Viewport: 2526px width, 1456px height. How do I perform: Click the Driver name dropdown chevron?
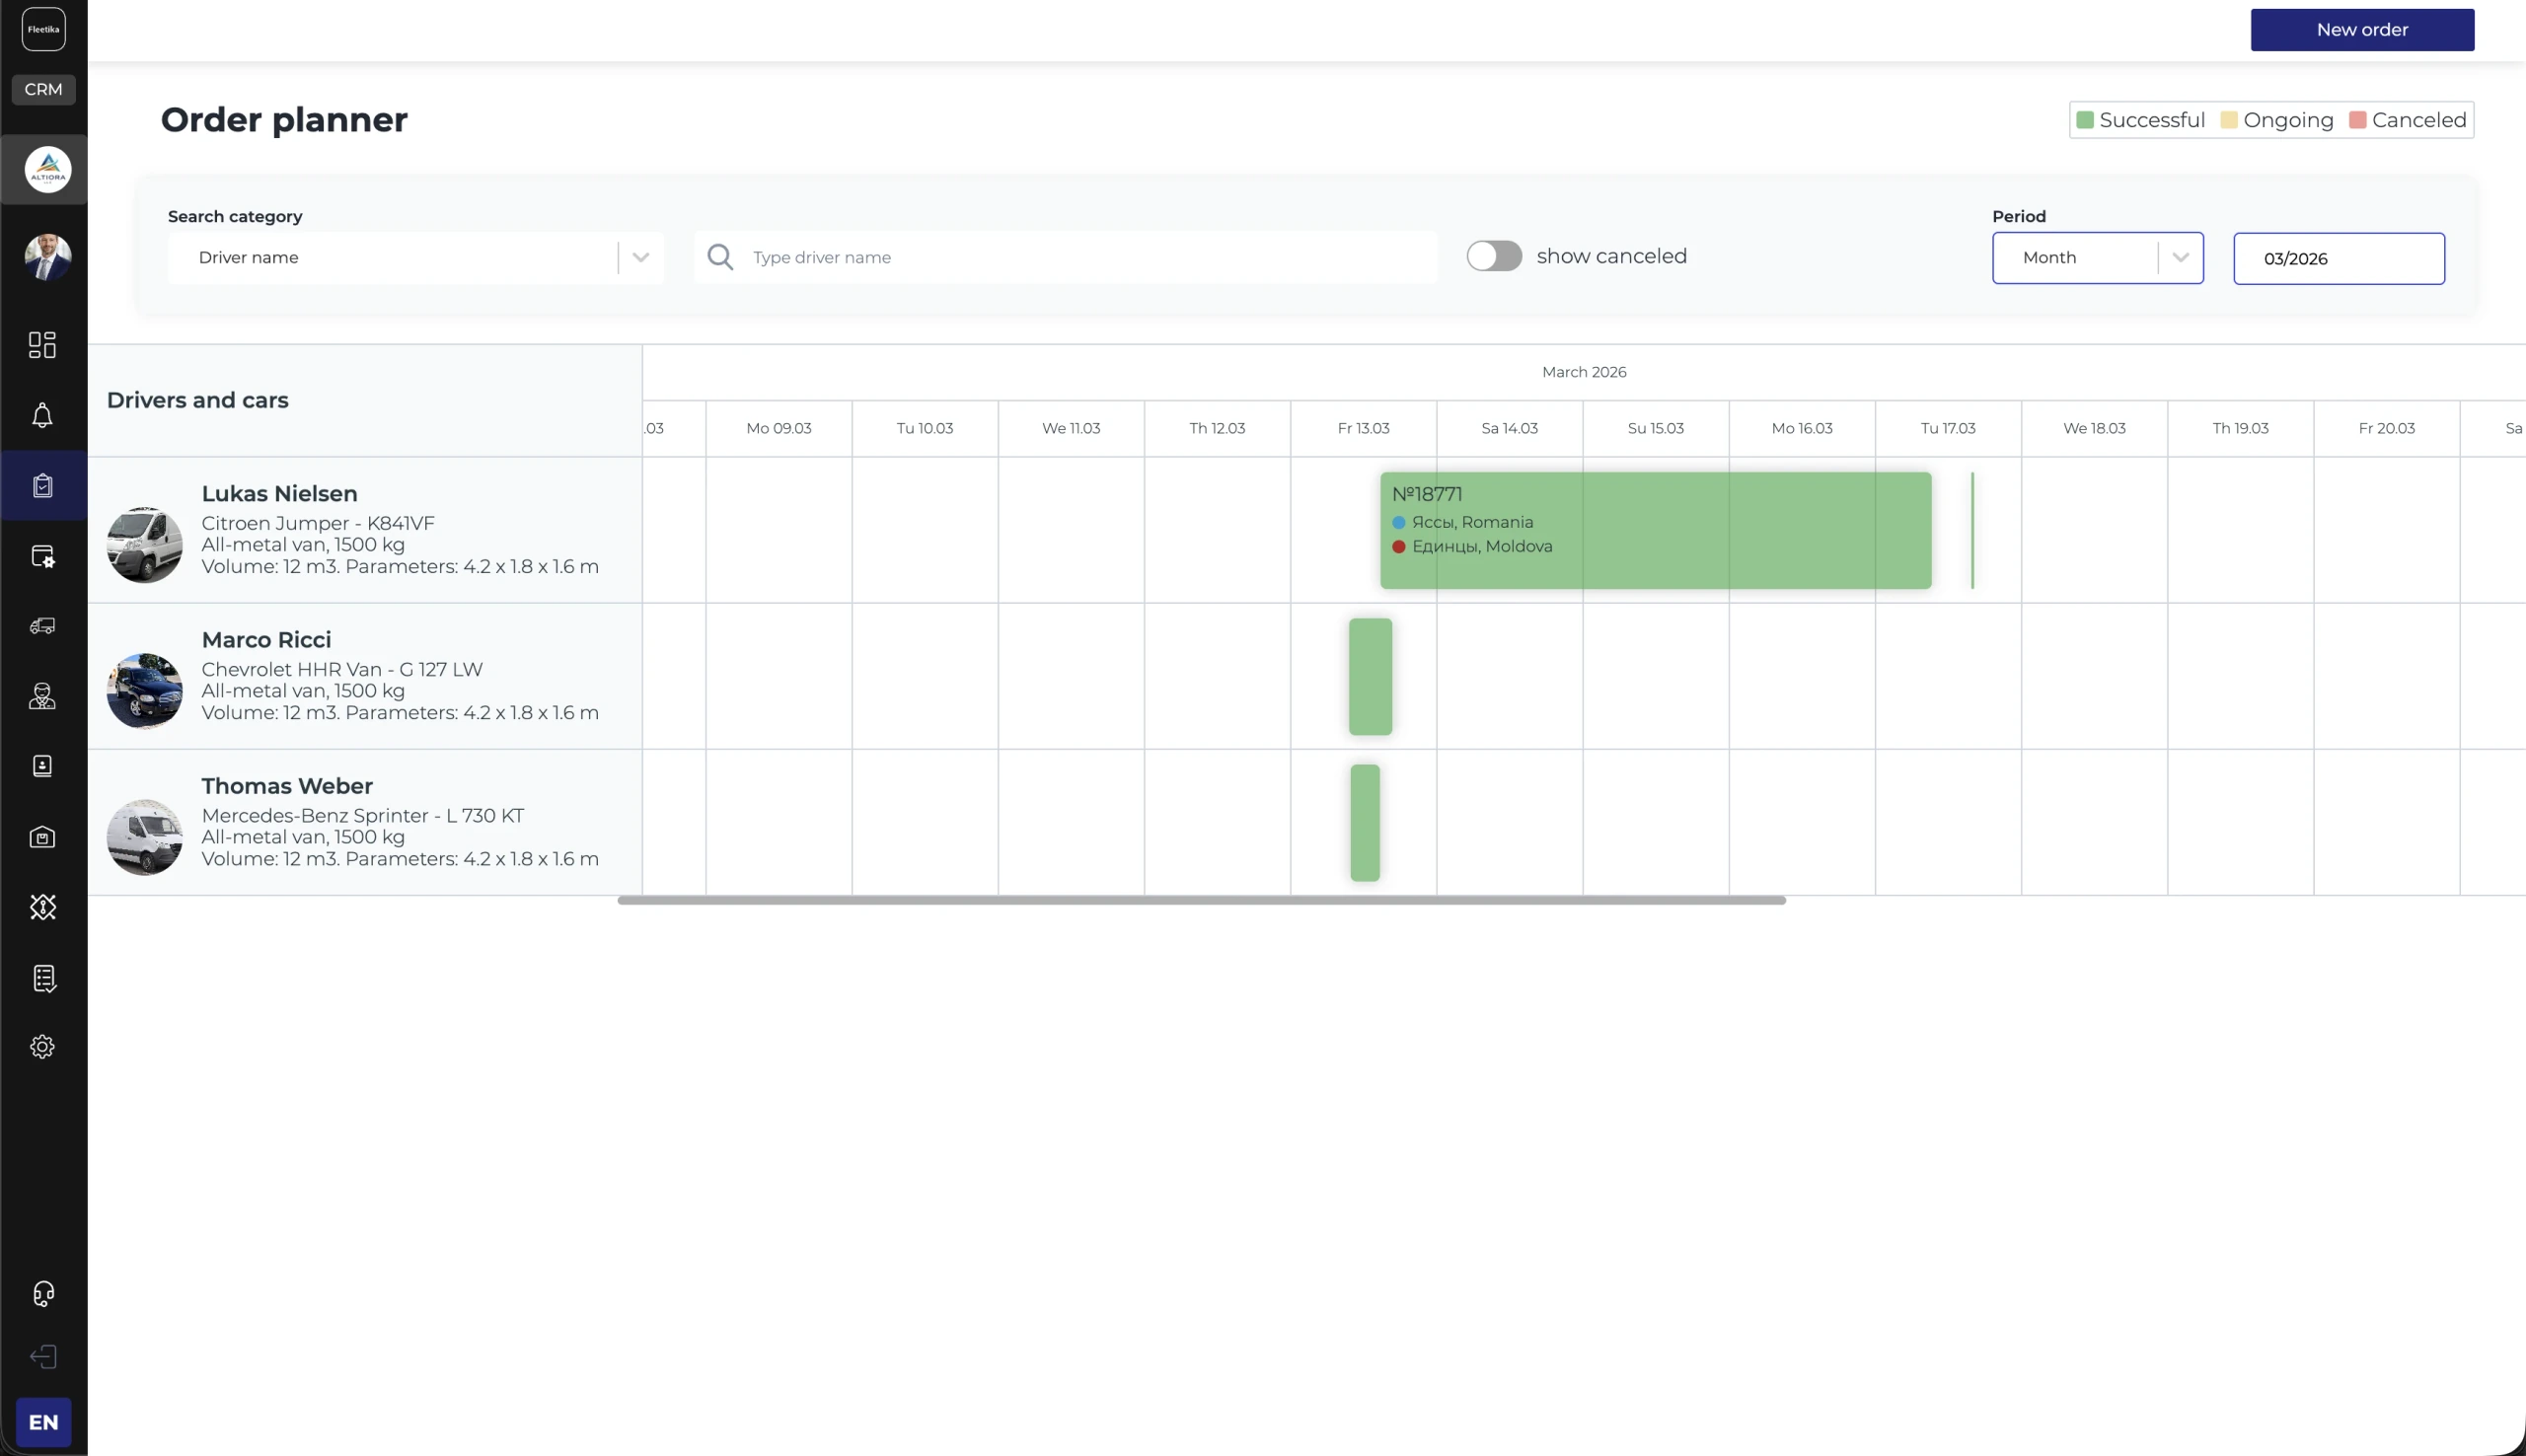pos(640,258)
